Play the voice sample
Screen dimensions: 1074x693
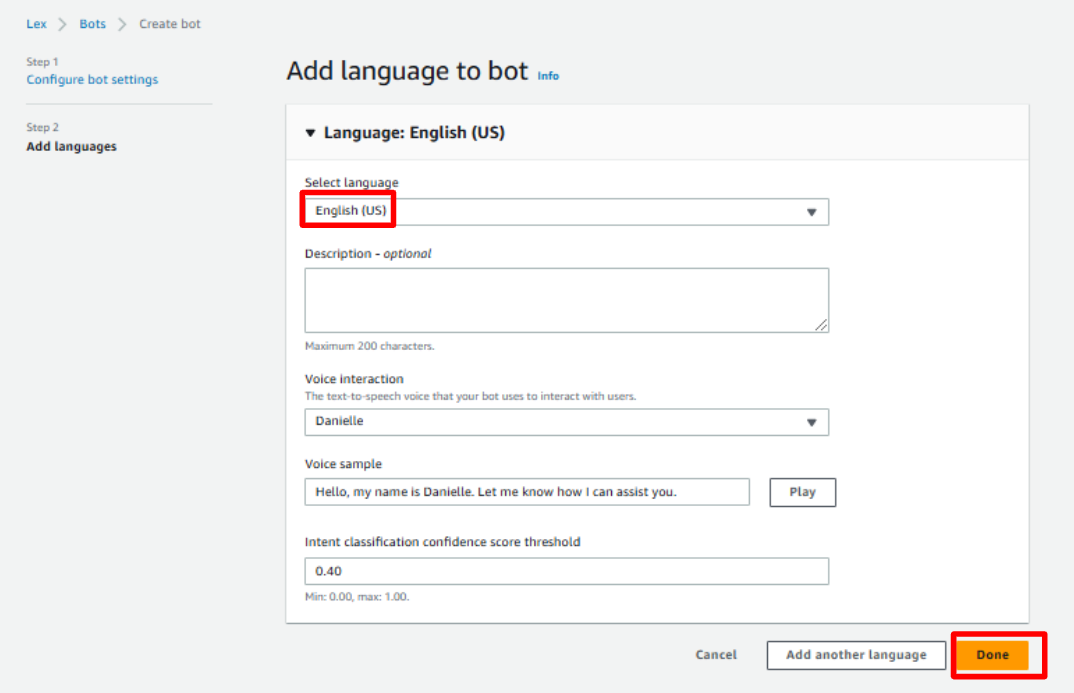802,492
